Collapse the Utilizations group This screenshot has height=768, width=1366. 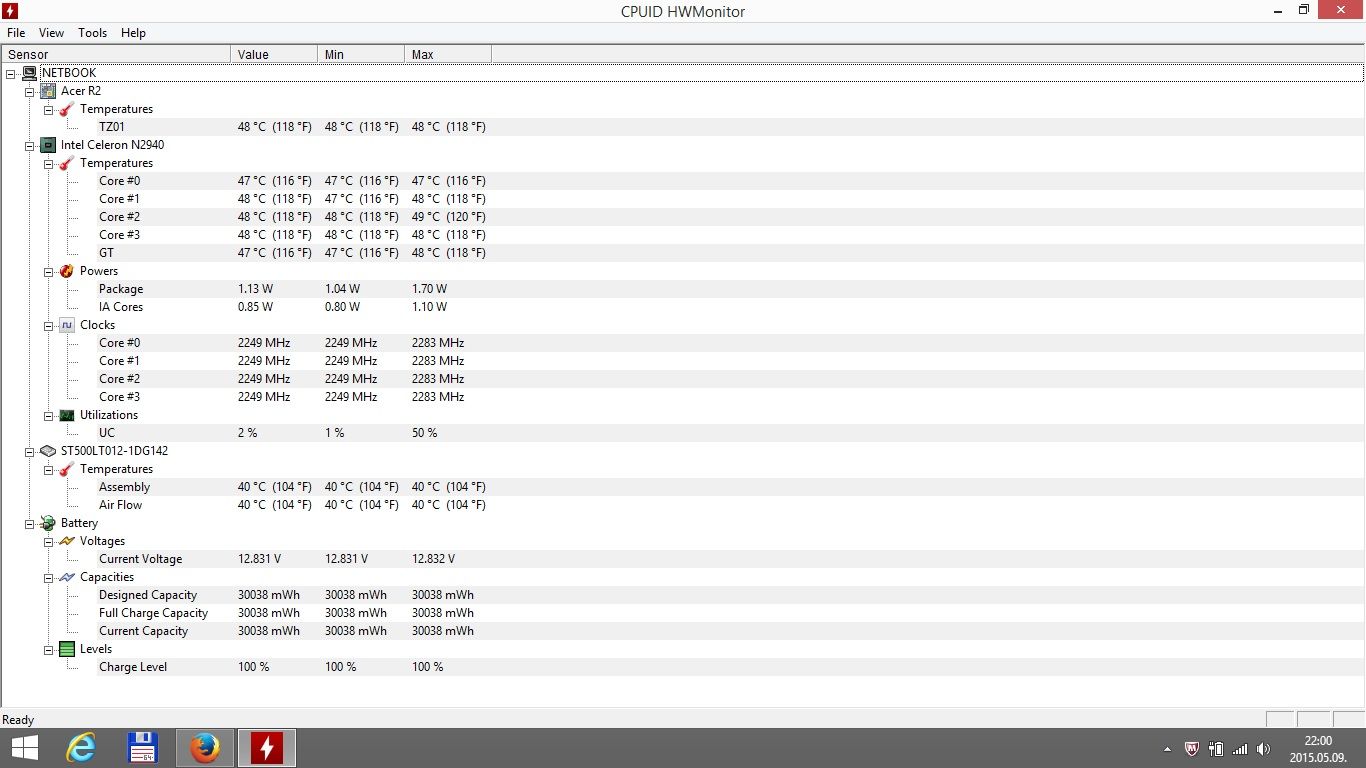point(48,415)
